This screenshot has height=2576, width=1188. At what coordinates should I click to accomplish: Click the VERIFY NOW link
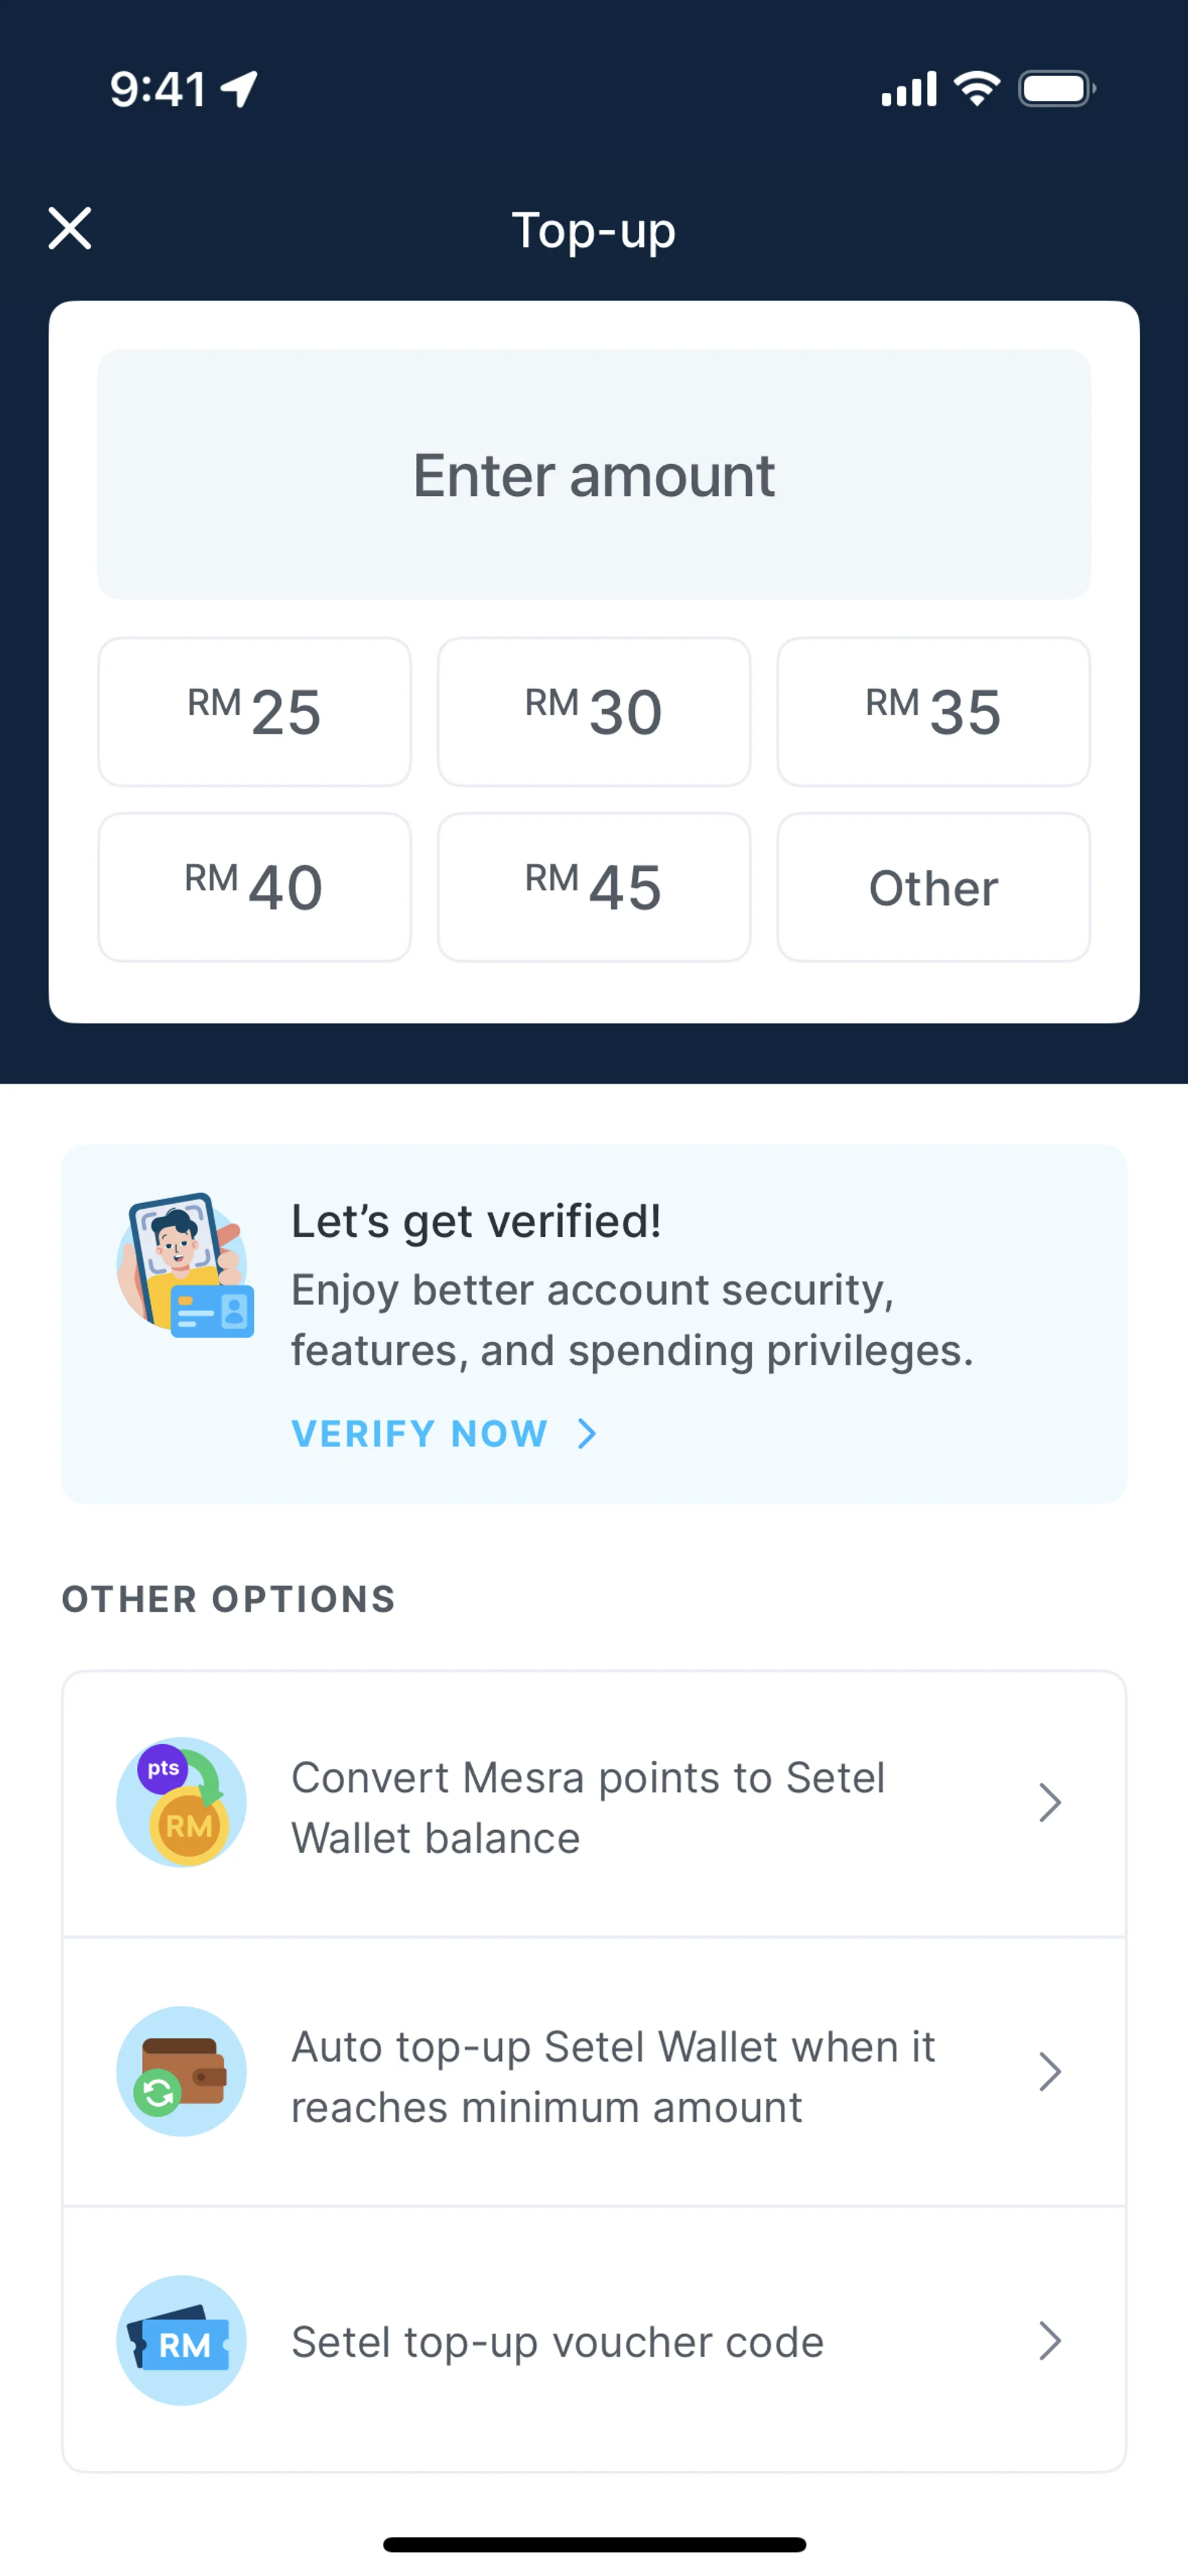(420, 1433)
